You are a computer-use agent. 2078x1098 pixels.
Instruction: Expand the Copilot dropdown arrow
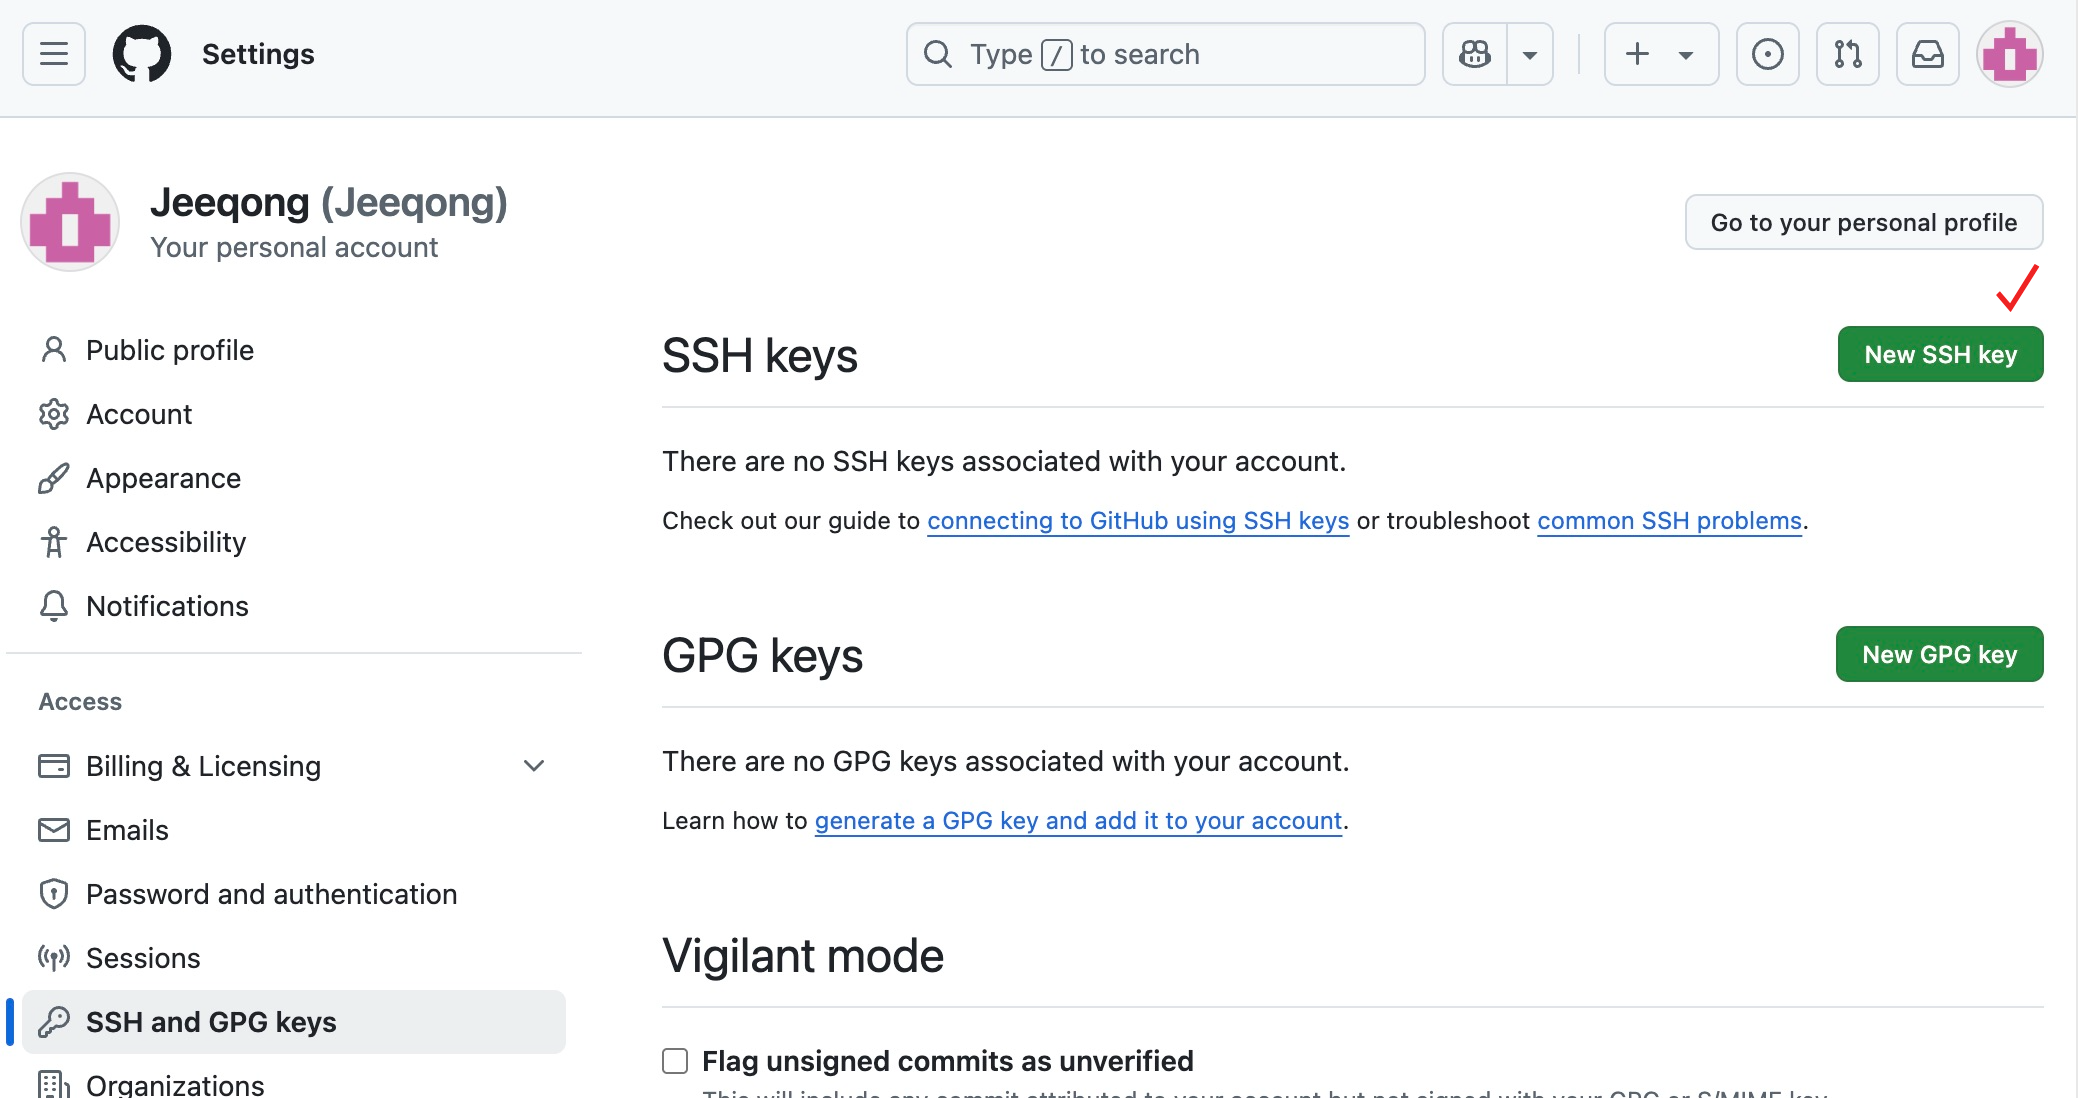(x=1530, y=54)
